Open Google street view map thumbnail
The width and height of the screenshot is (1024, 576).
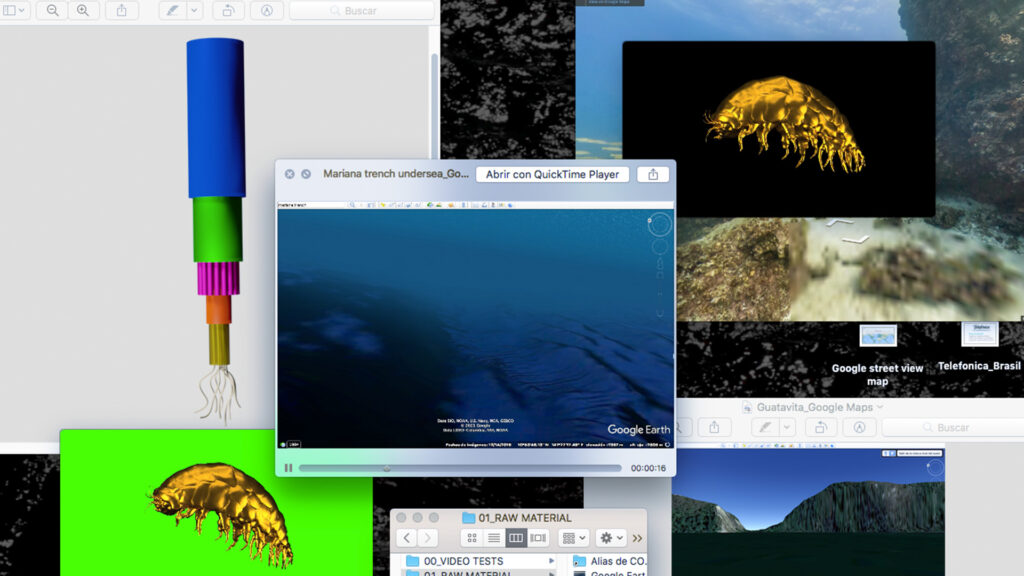coord(878,336)
